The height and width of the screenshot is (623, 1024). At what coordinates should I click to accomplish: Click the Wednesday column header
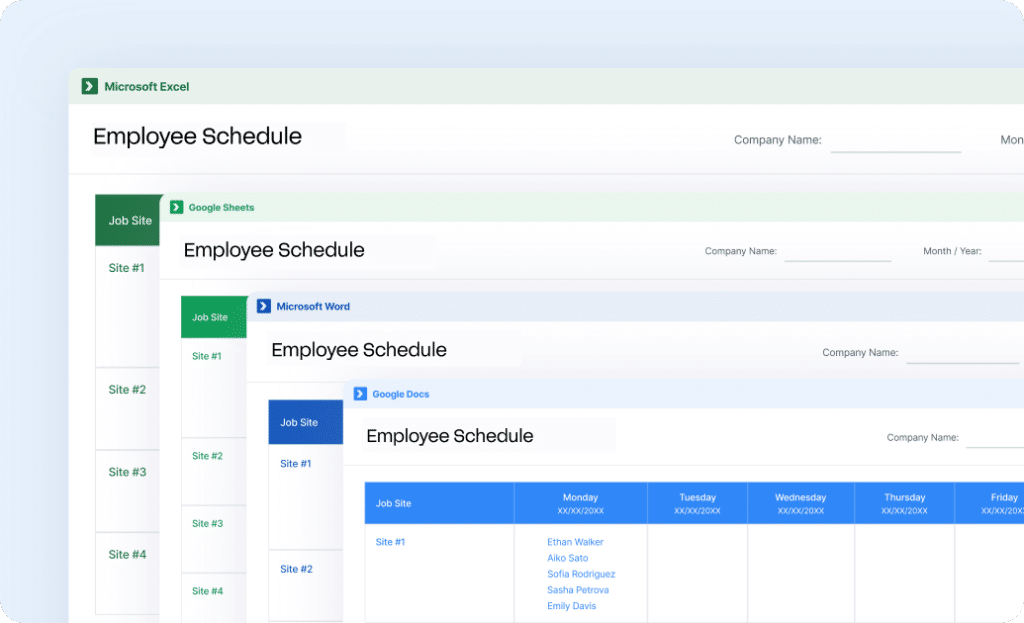pos(801,503)
